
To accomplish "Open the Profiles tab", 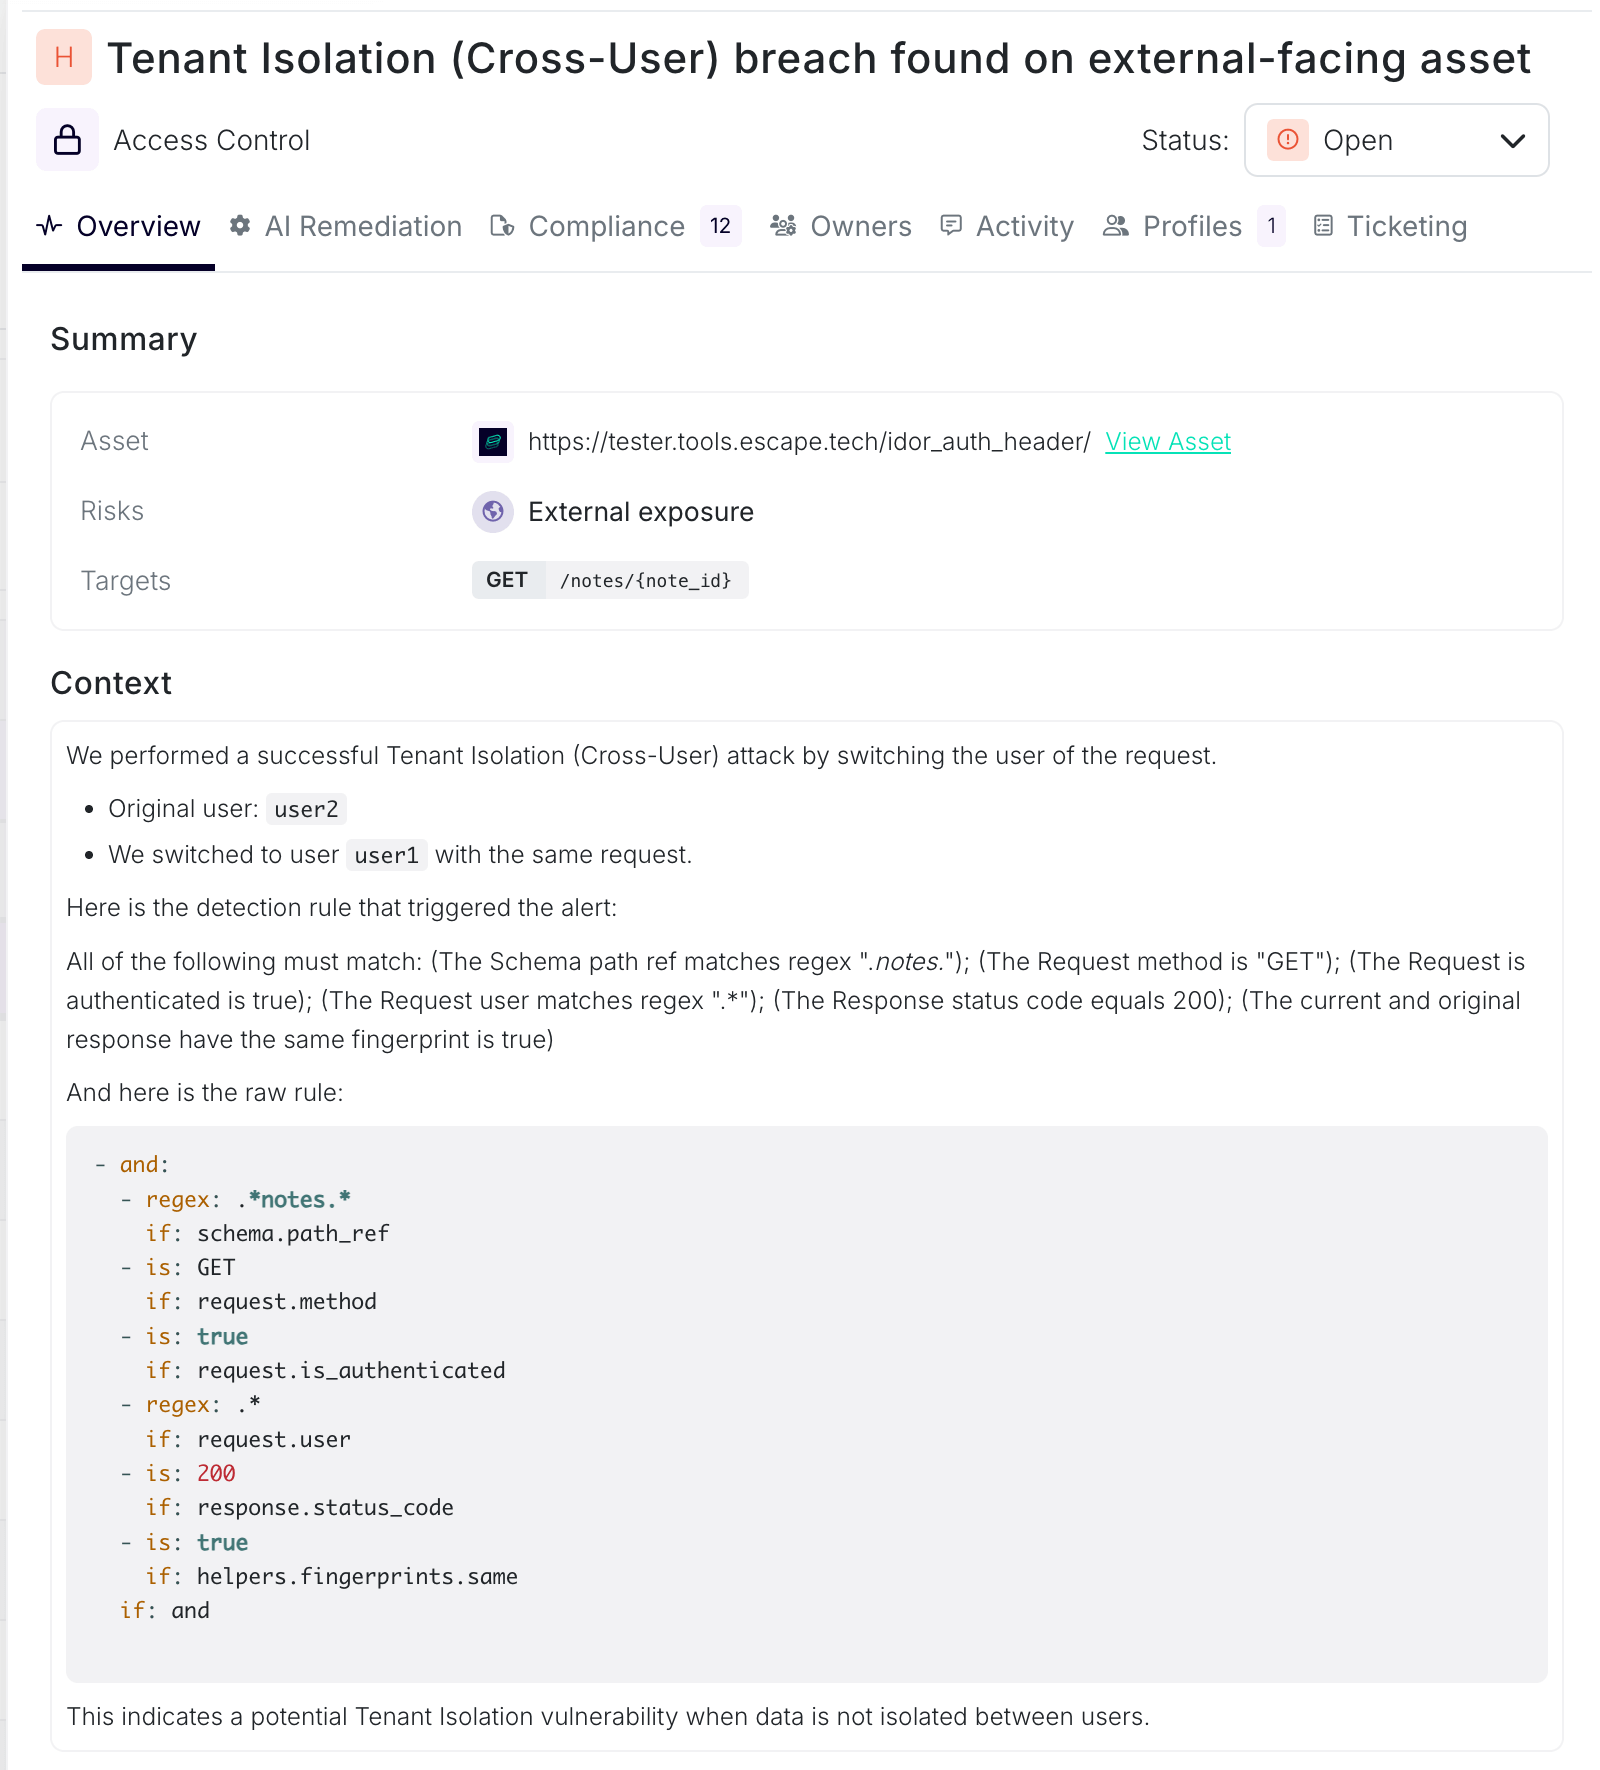I will [1191, 227].
